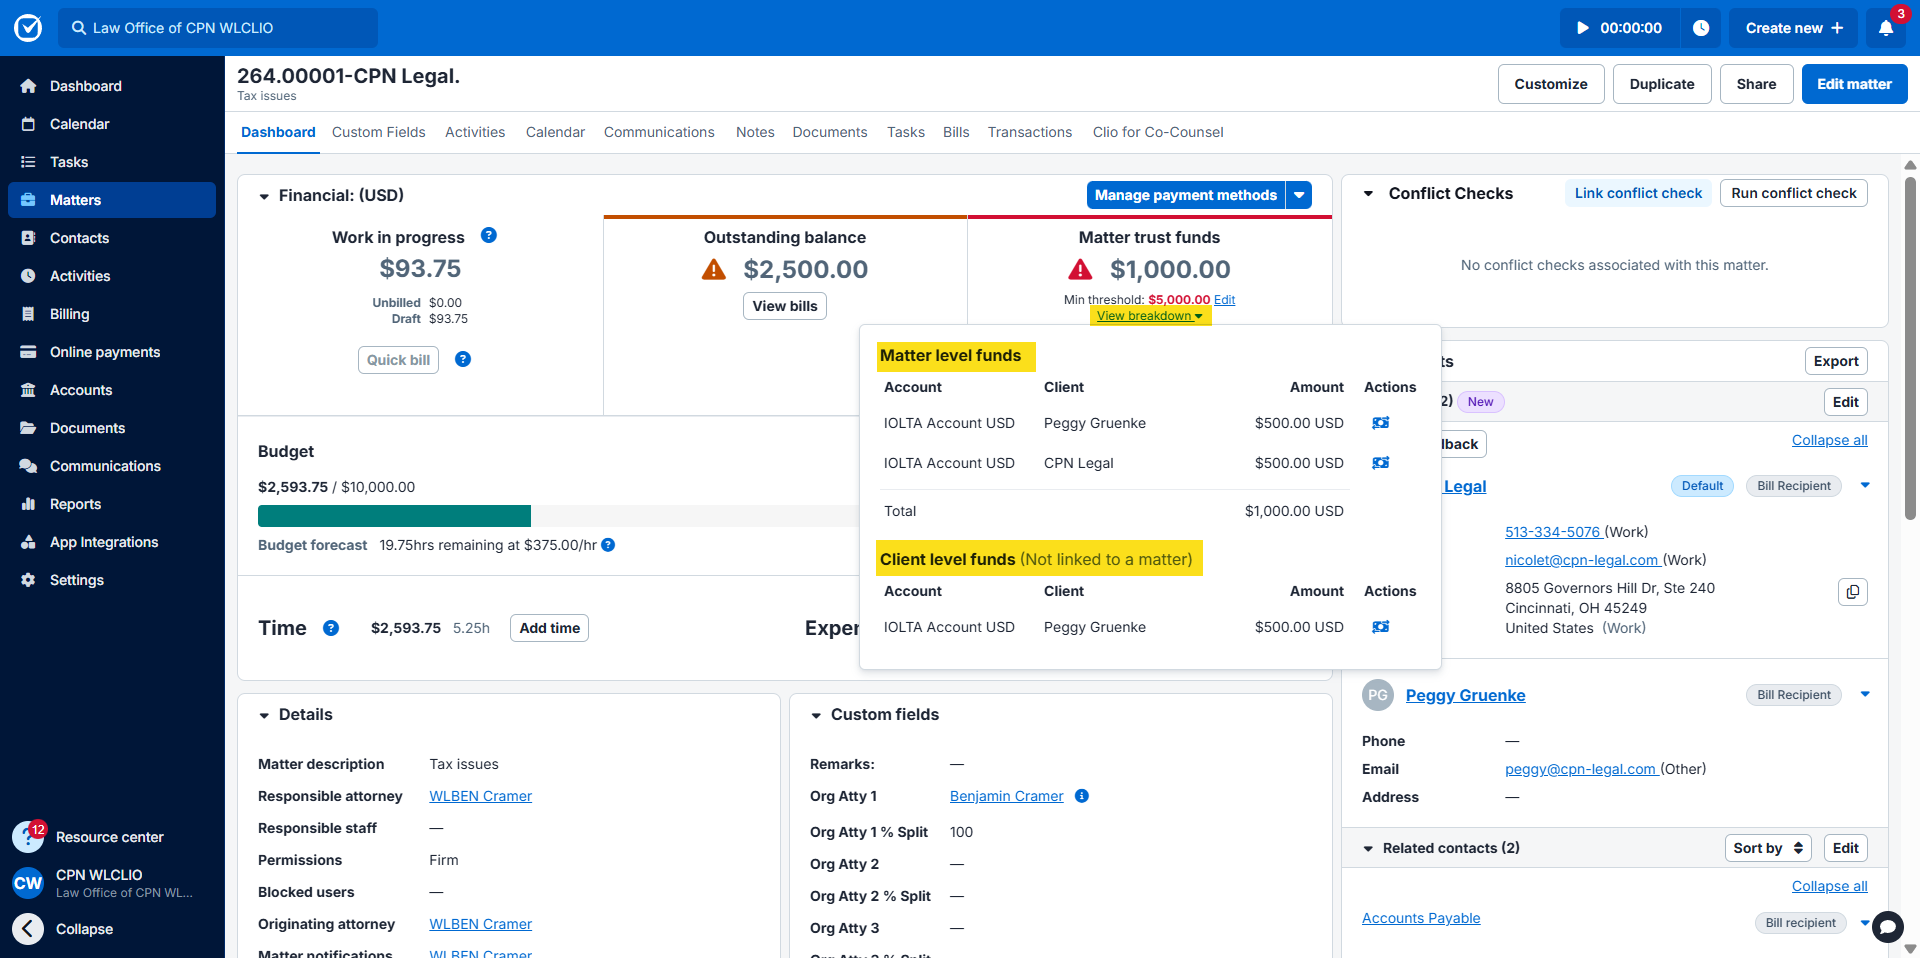Collapse the Conflict Checks panel

click(1368, 194)
